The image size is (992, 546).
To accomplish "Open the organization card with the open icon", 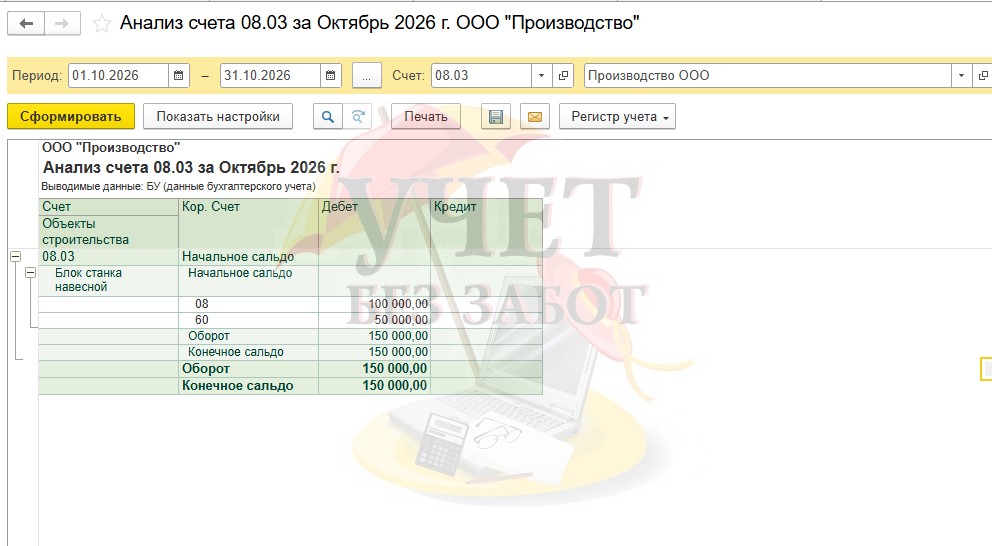I will [x=983, y=75].
